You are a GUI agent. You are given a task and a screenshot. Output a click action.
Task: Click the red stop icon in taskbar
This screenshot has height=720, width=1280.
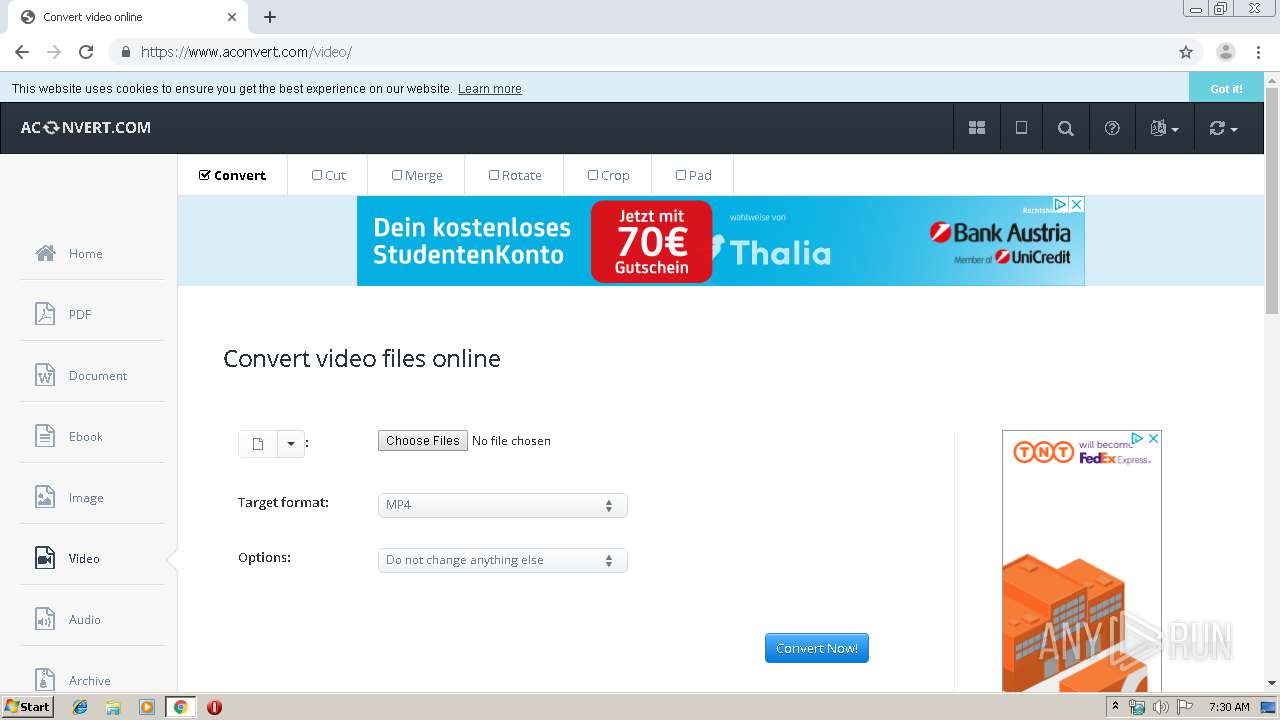[214, 707]
